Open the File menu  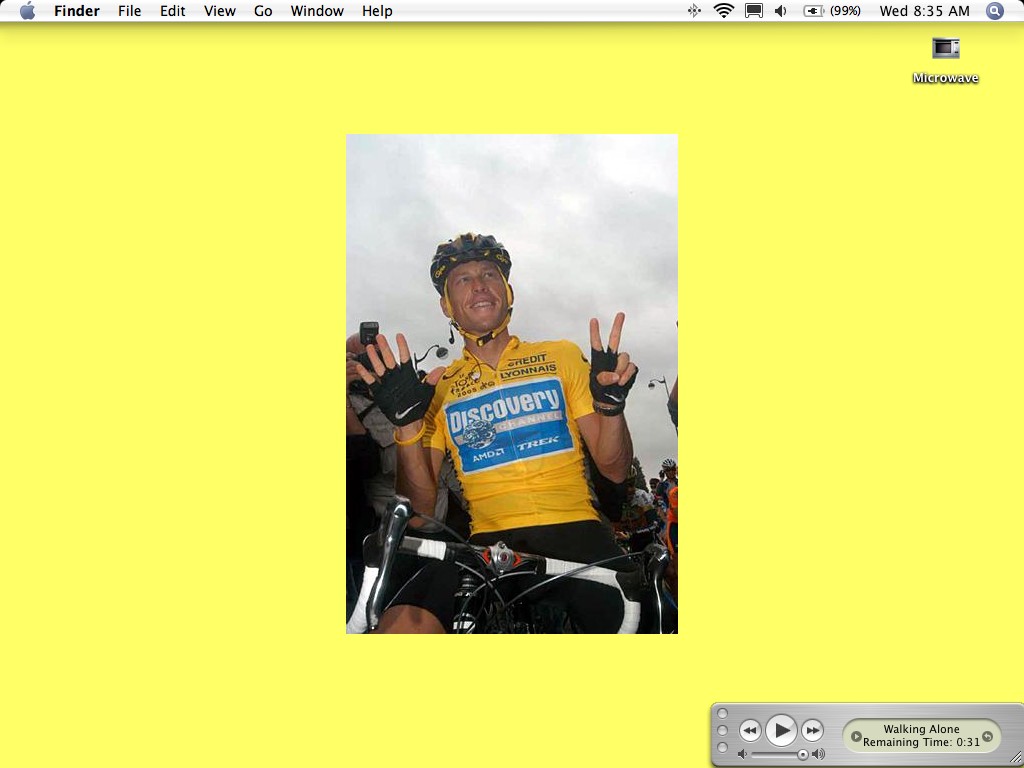point(129,10)
